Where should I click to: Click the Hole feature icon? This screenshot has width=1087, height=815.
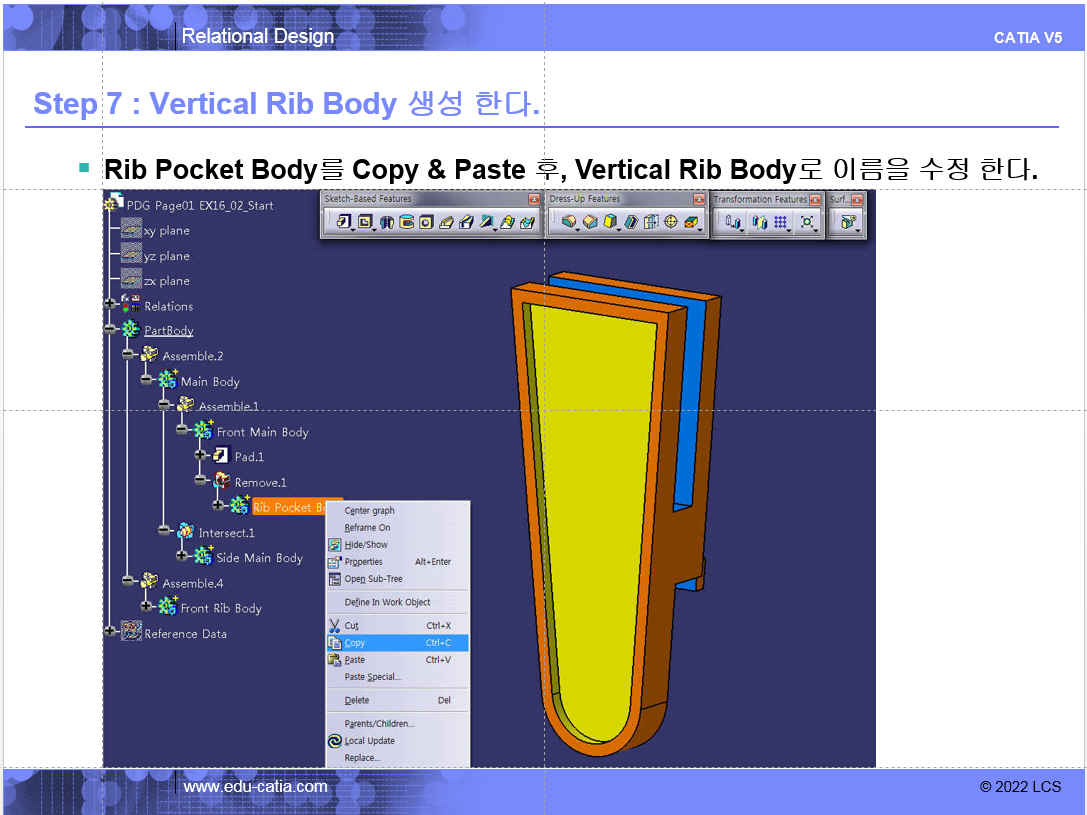tap(426, 222)
